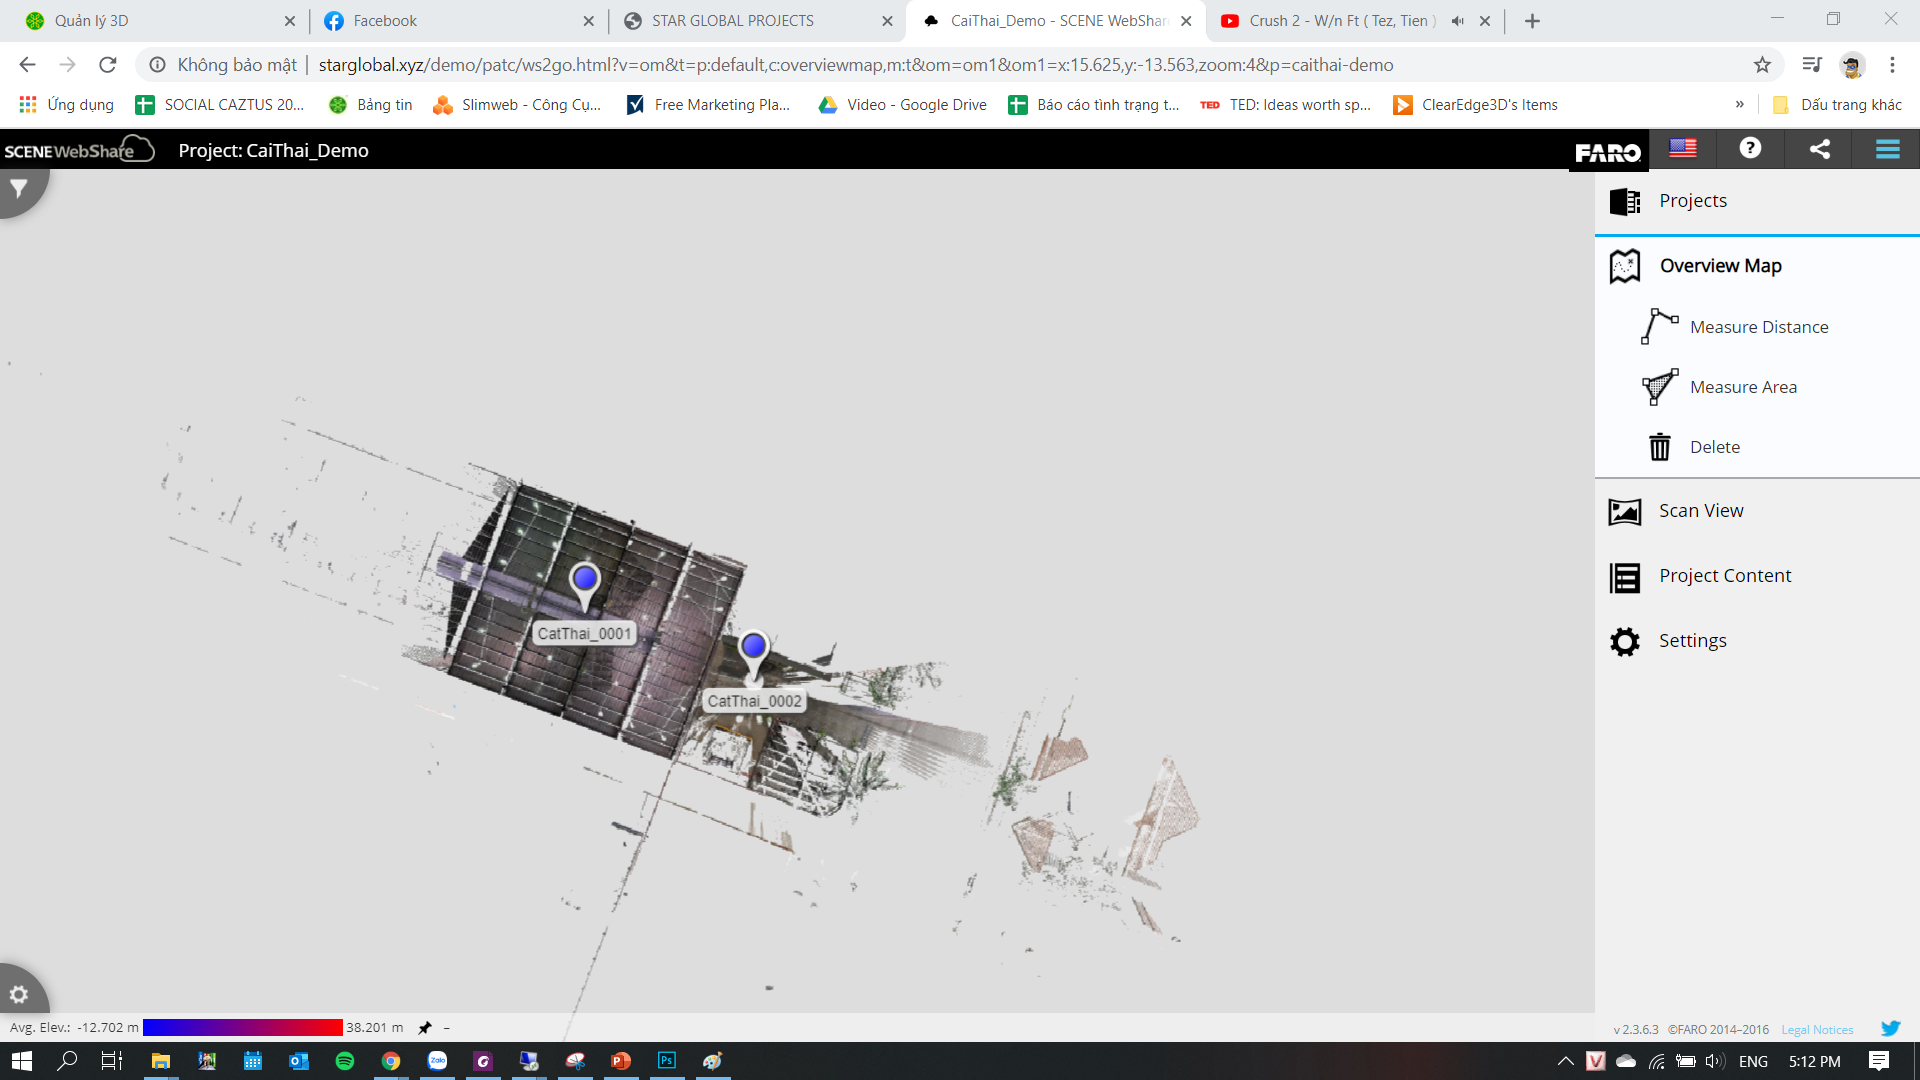Mute the Crush 2 YouTube tab
Image resolution: width=1920 pixels, height=1080 pixels.
(1458, 21)
